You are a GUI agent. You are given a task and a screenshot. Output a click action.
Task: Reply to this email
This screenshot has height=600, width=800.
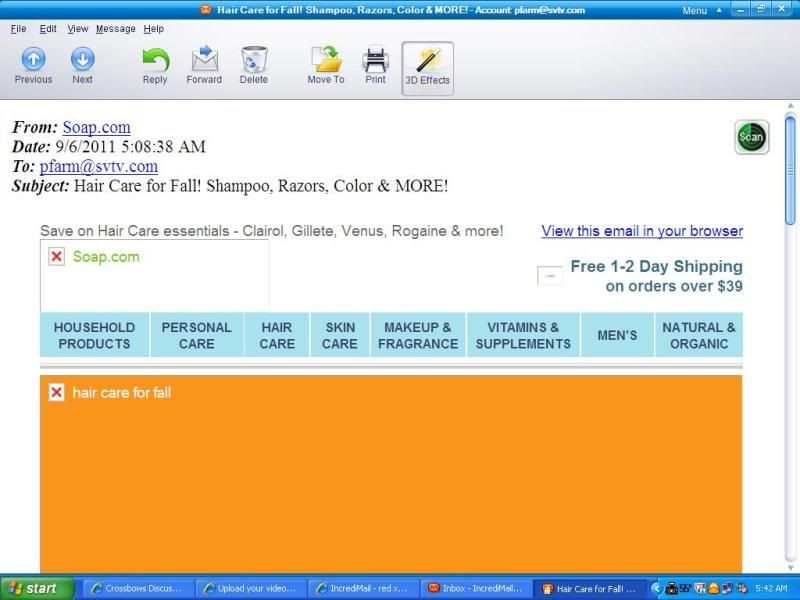coord(155,66)
